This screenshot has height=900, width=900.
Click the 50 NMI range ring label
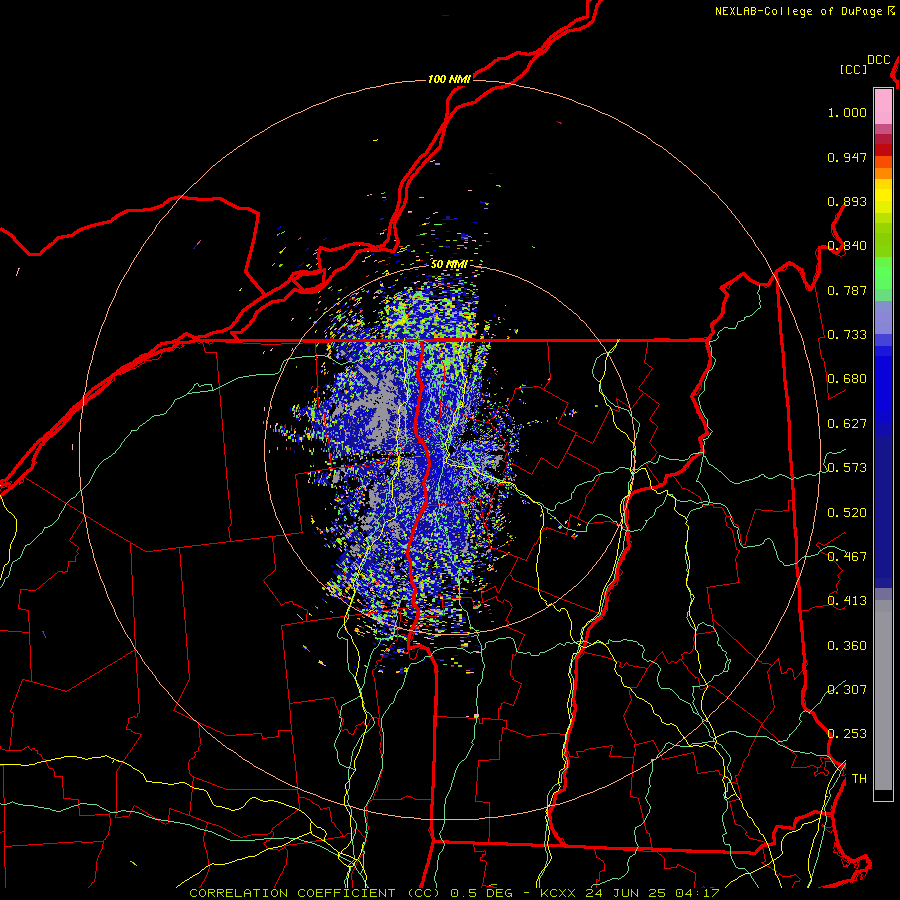[x=449, y=264]
